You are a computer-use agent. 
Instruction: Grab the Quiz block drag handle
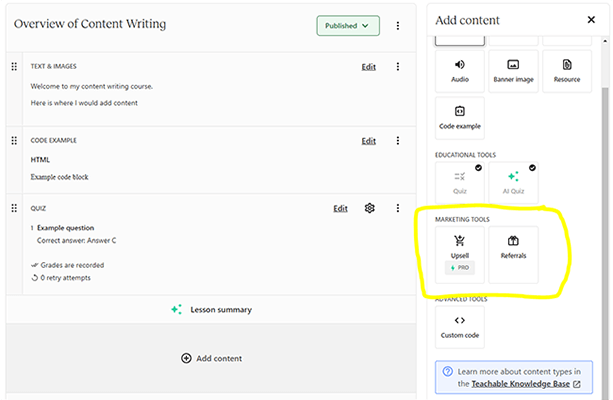14,208
